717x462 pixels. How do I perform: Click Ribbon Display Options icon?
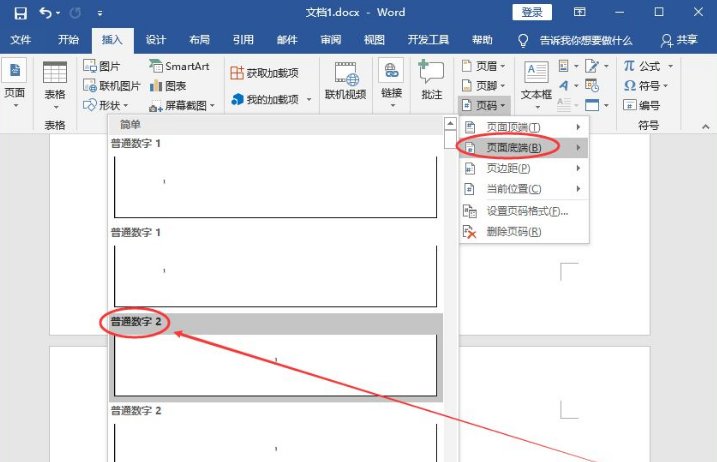pyautogui.click(x=579, y=12)
